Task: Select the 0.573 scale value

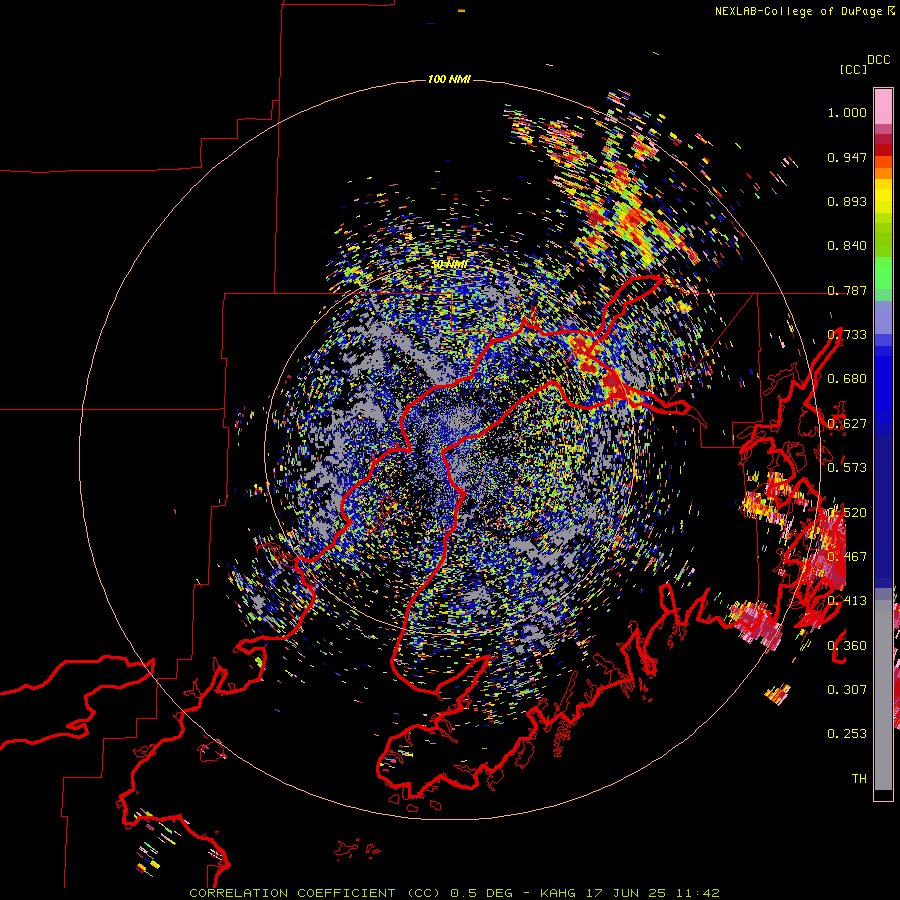Action: [x=847, y=468]
